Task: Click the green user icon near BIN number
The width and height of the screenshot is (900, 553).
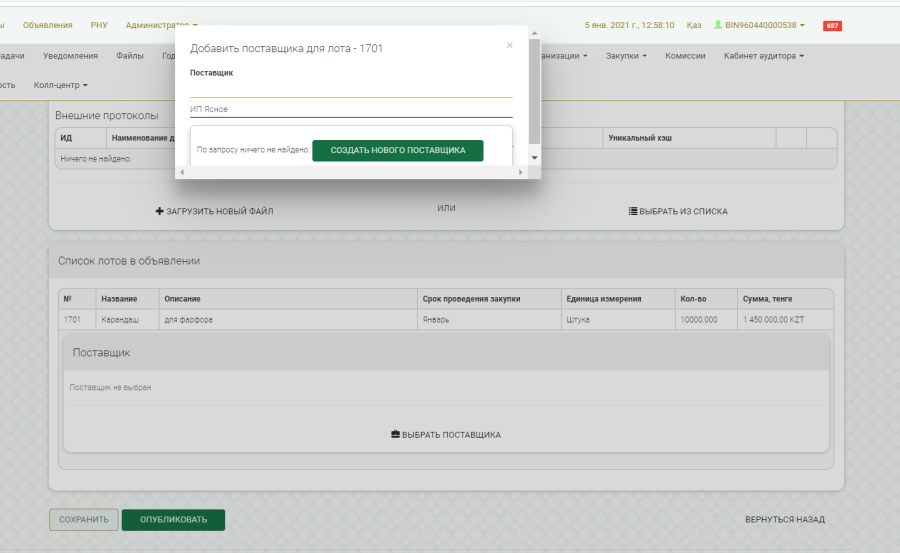Action: point(717,25)
